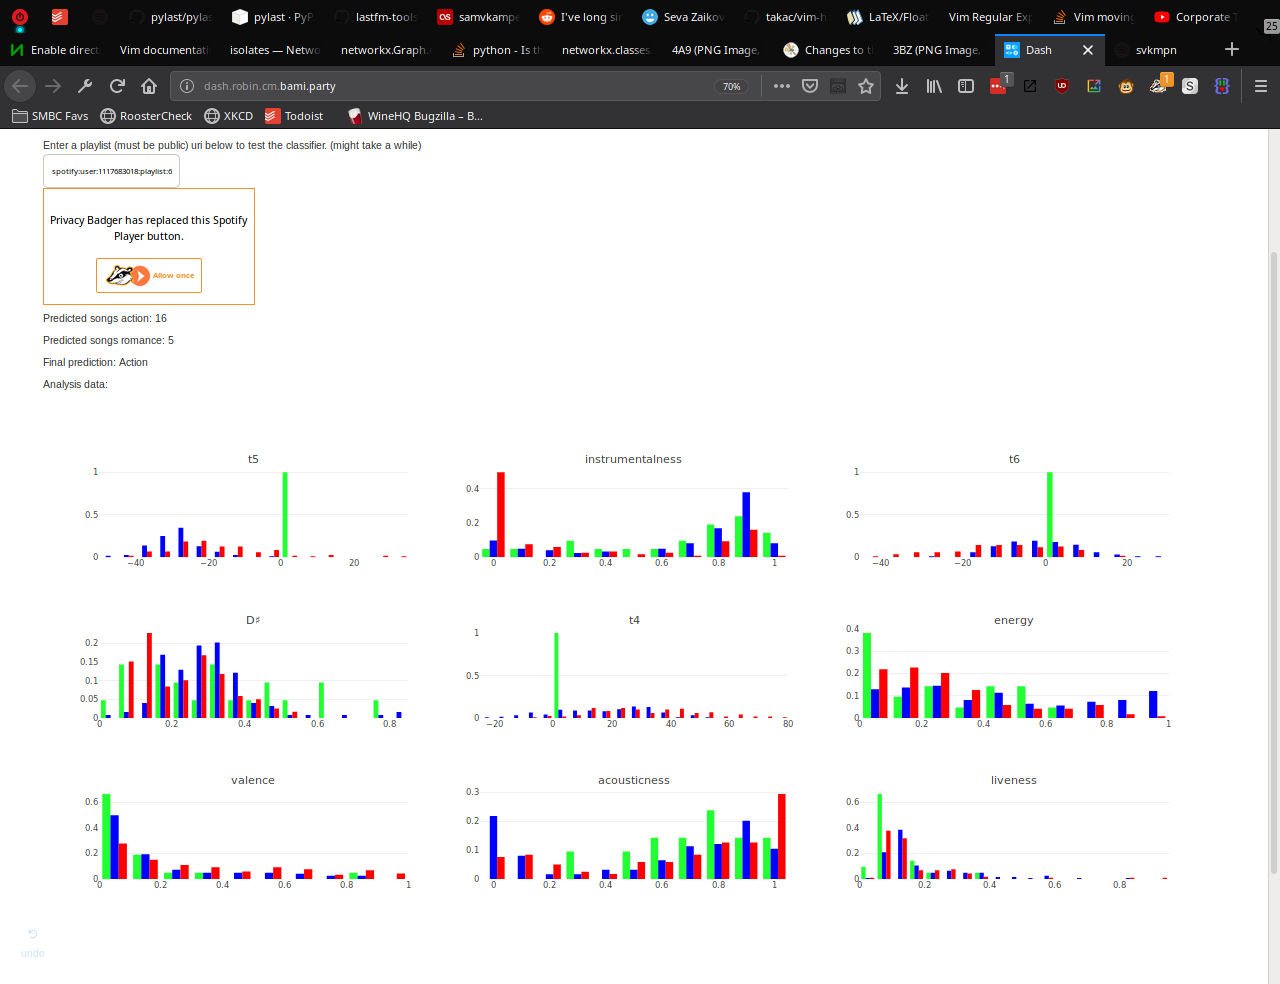Open the downloads panel
The image size is (1280, 984).
click(x=901, y=86)
